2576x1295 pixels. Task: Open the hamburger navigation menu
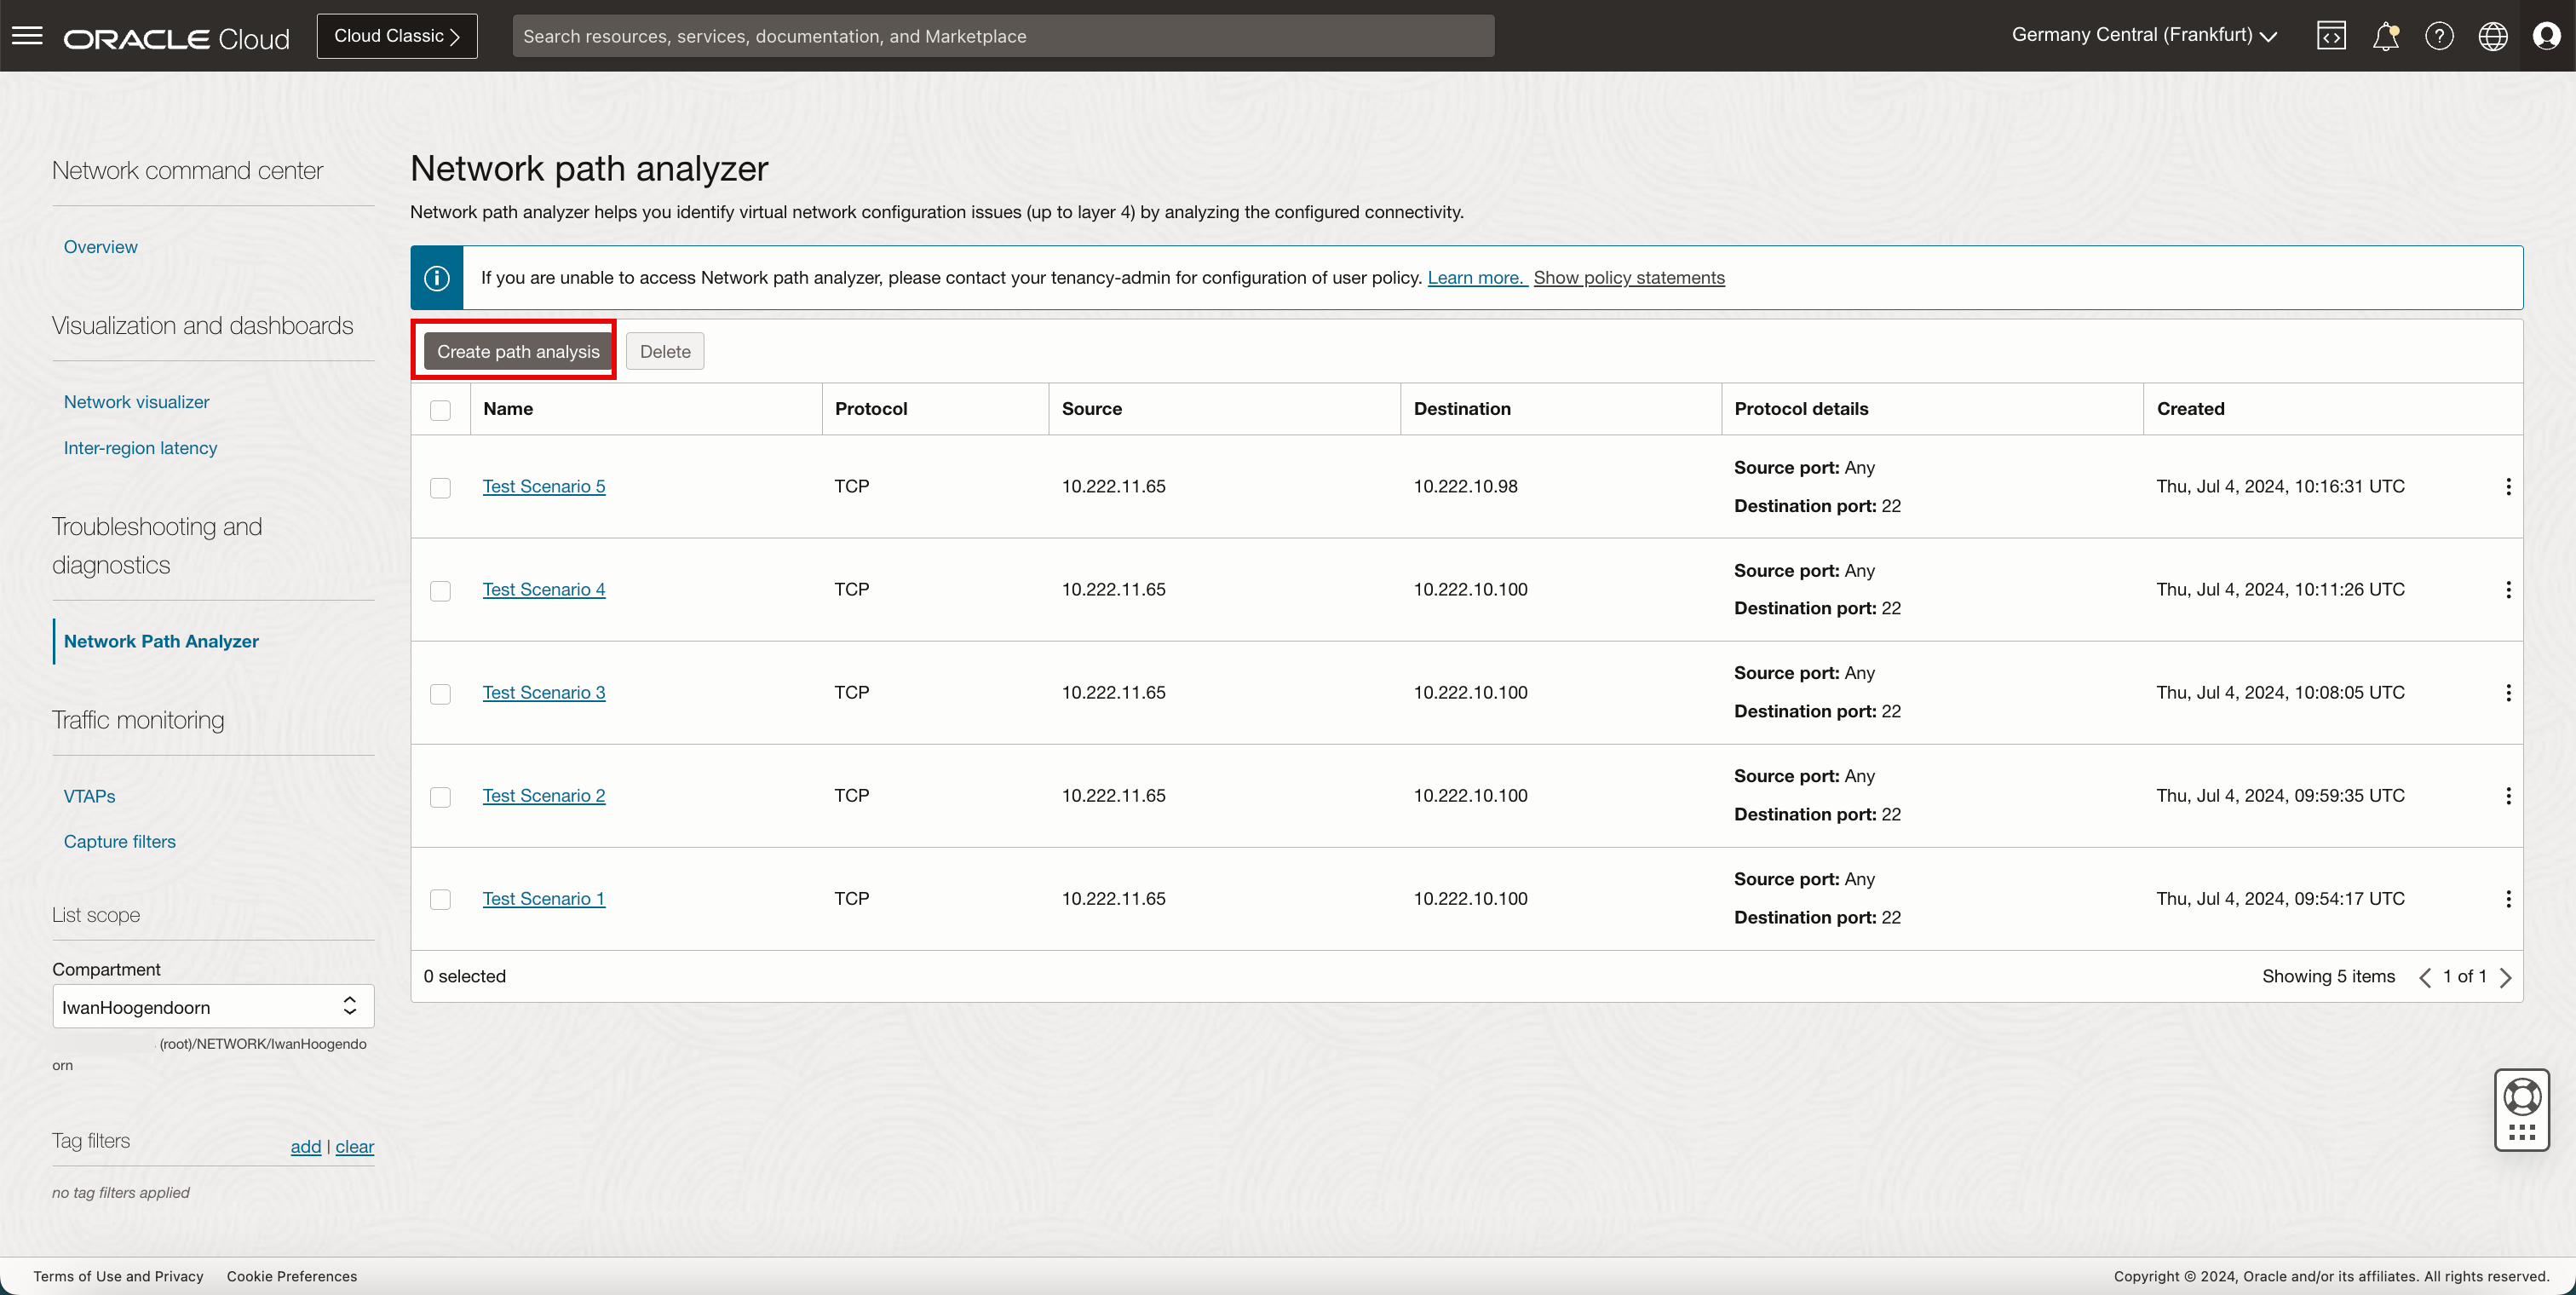point(27,36)
